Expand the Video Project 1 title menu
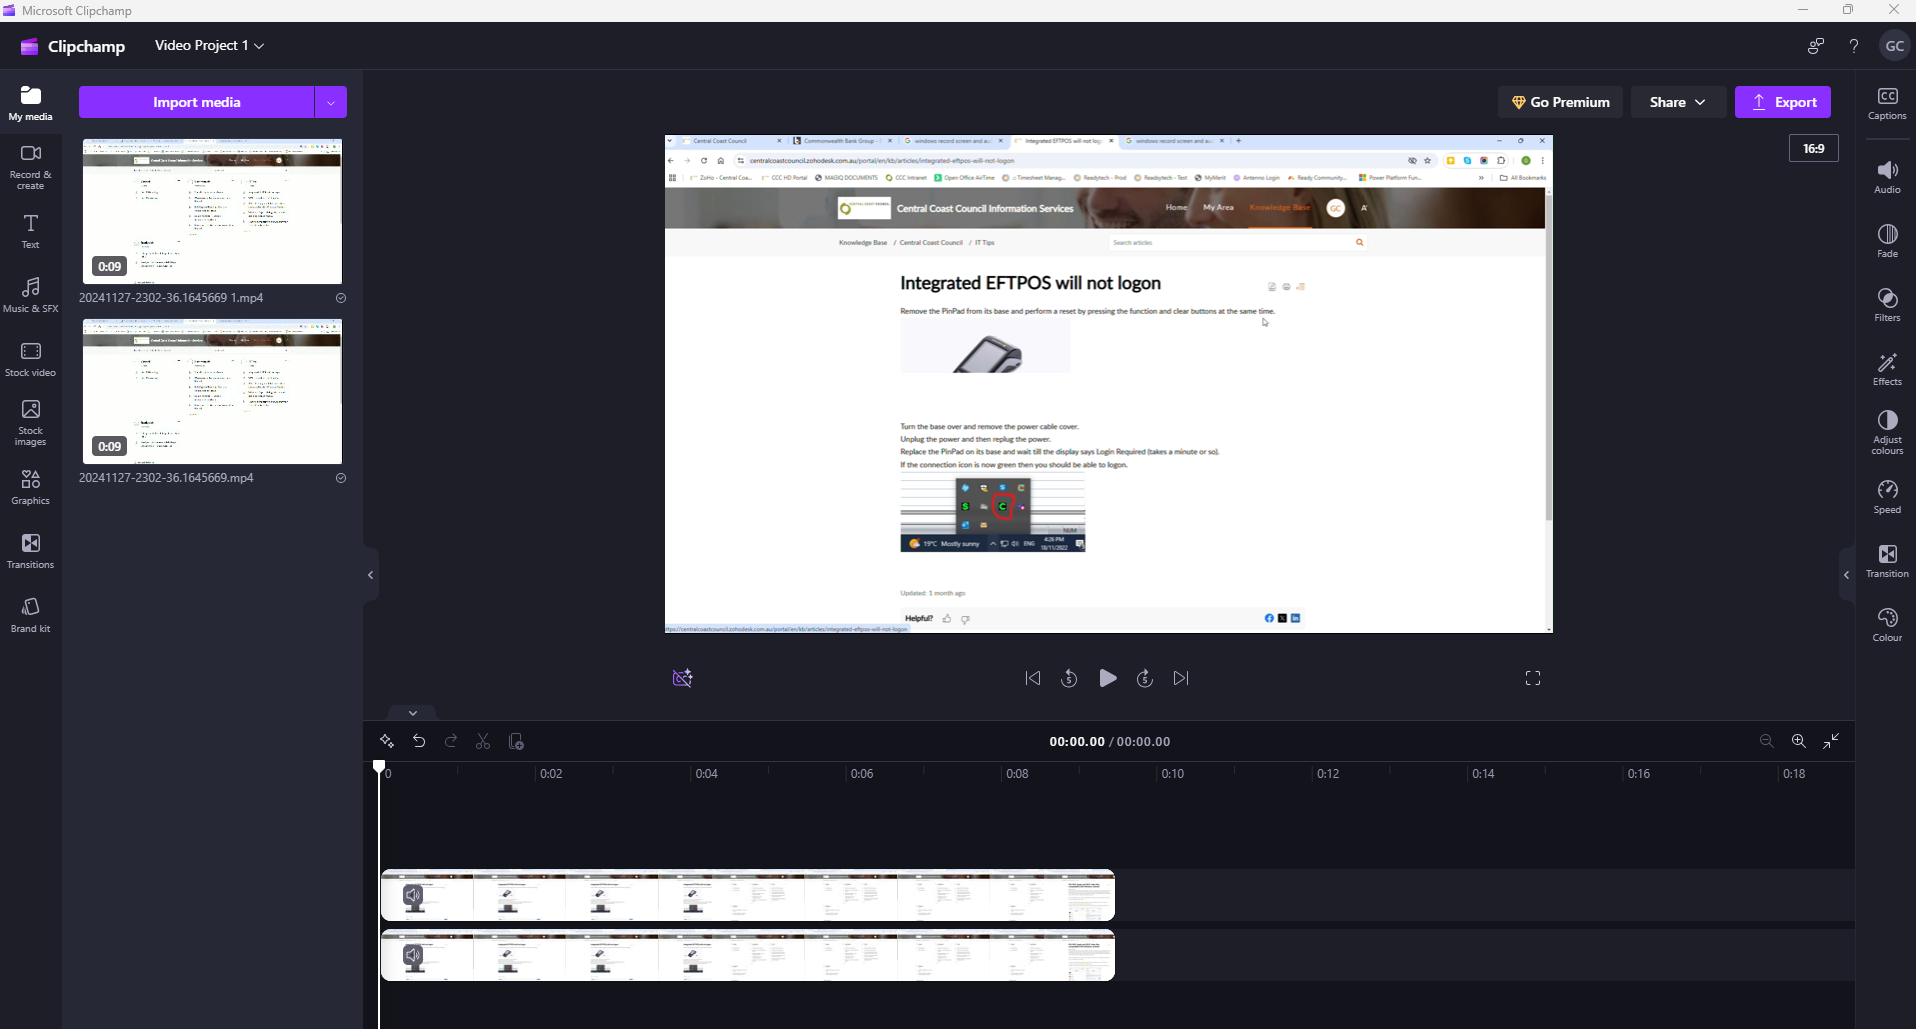The height and width of the screenshot is (1029, 1916). [x=209, y=45]
